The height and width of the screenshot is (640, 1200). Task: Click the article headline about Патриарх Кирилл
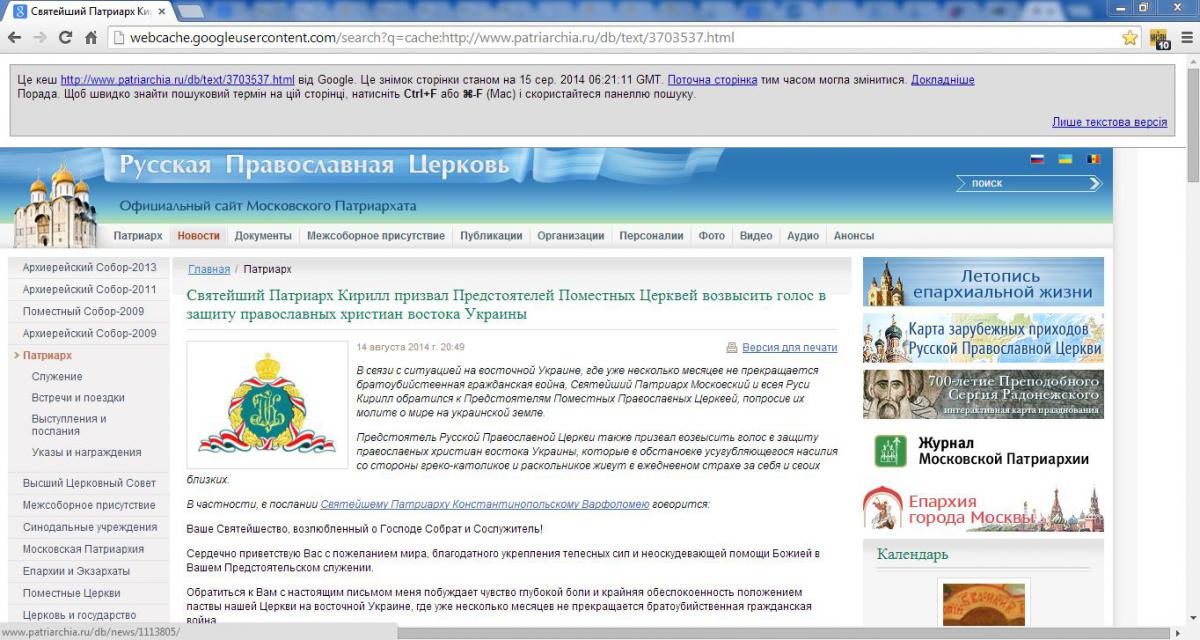click(507, 305)
